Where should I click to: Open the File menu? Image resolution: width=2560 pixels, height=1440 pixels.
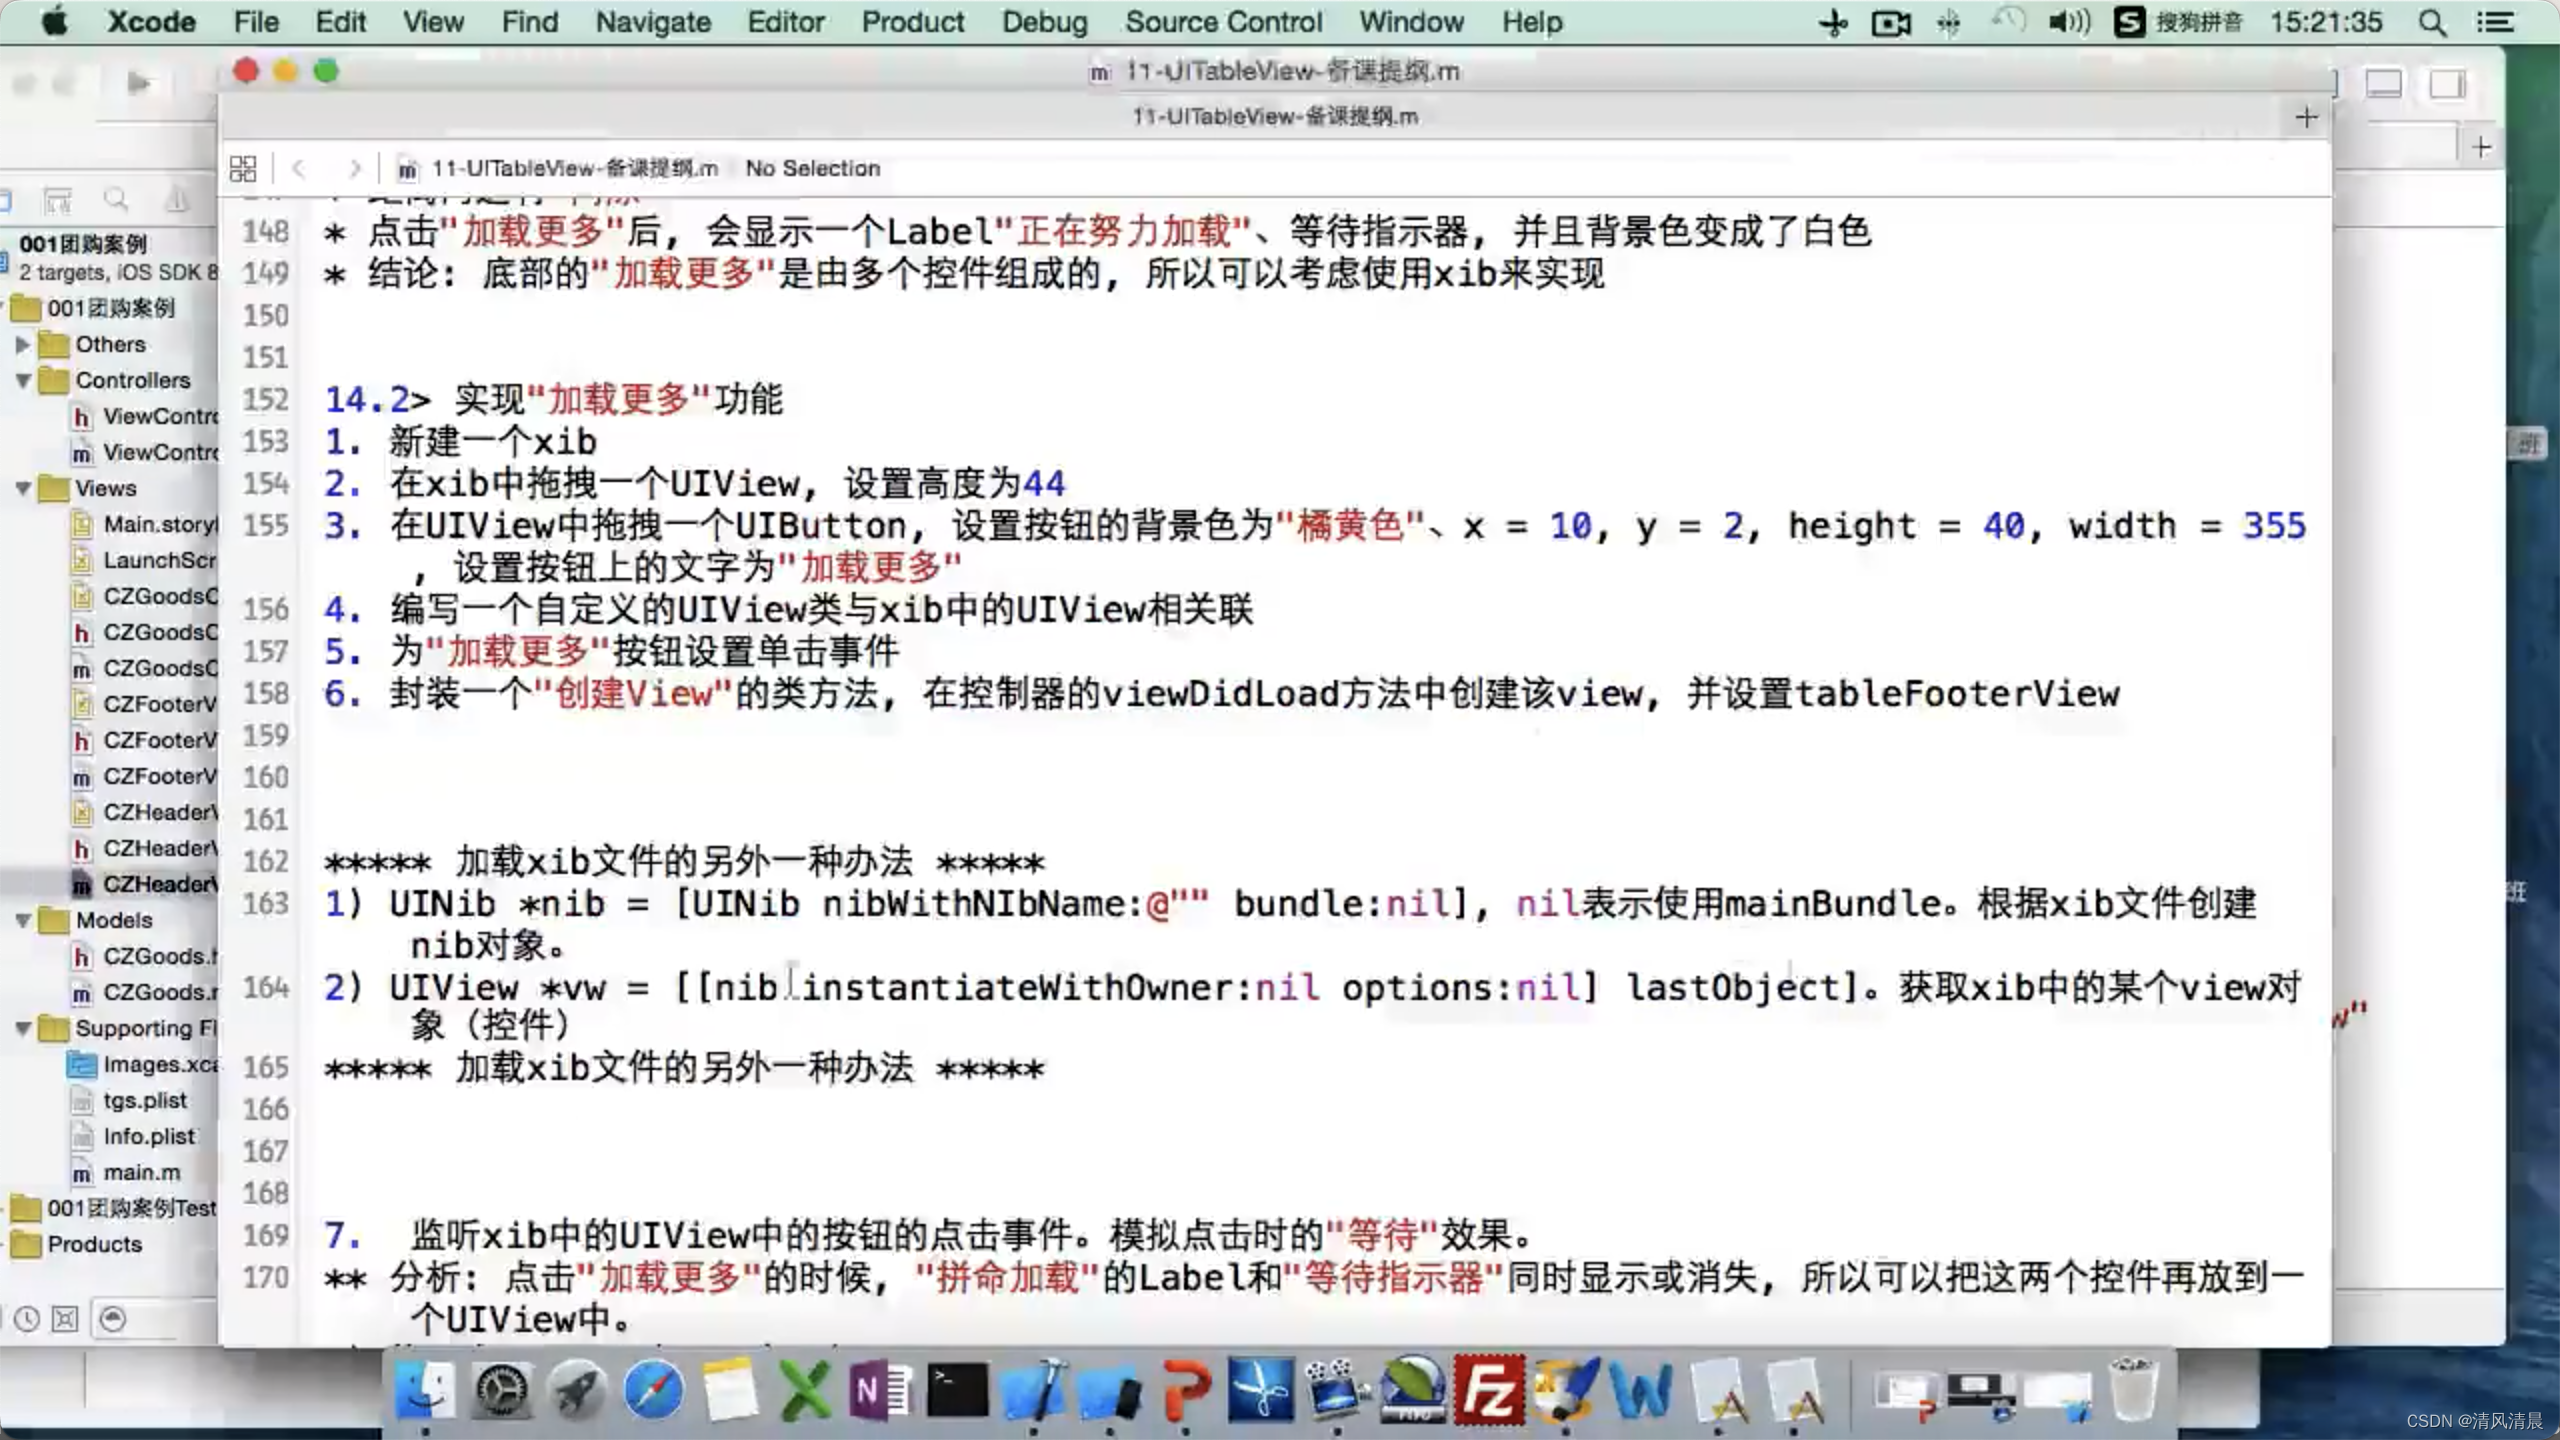click(256, 22)
